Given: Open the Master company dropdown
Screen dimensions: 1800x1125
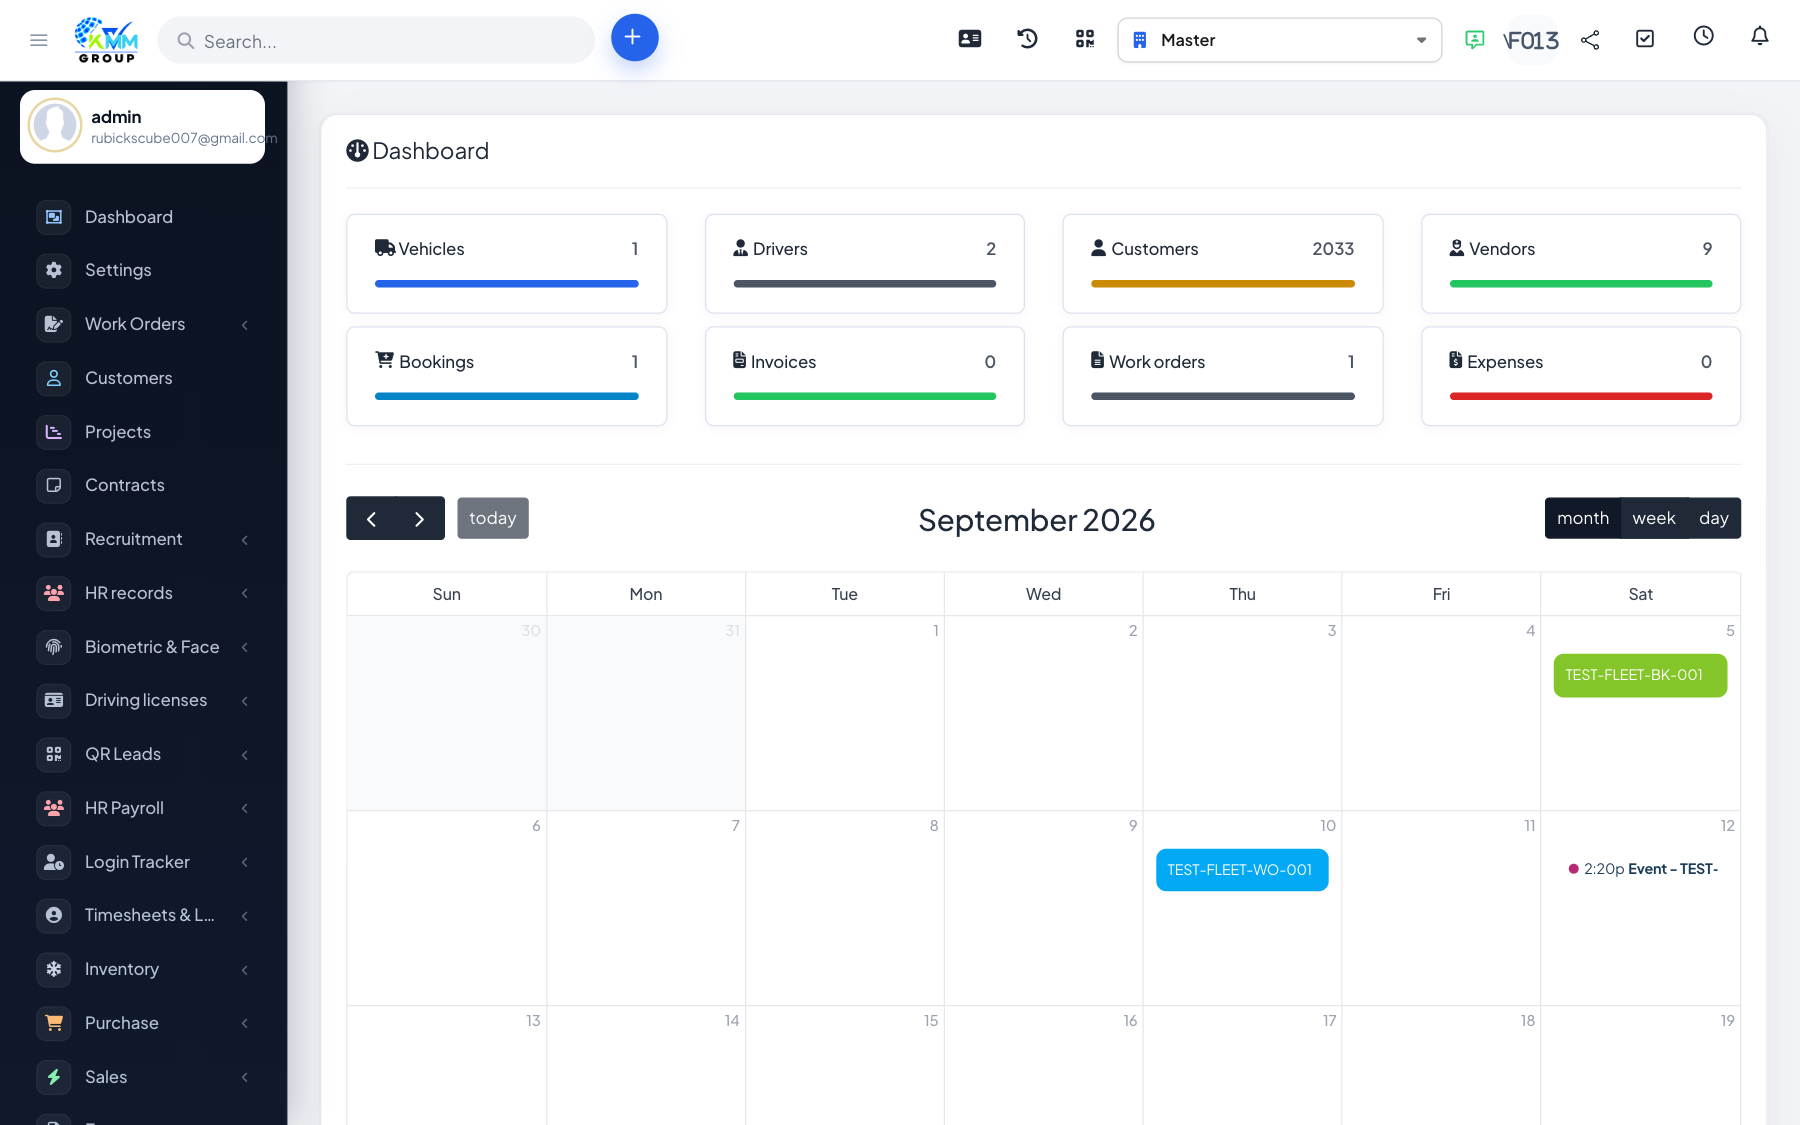Looking at the screenshot, I should click(x=1279, y=40).
